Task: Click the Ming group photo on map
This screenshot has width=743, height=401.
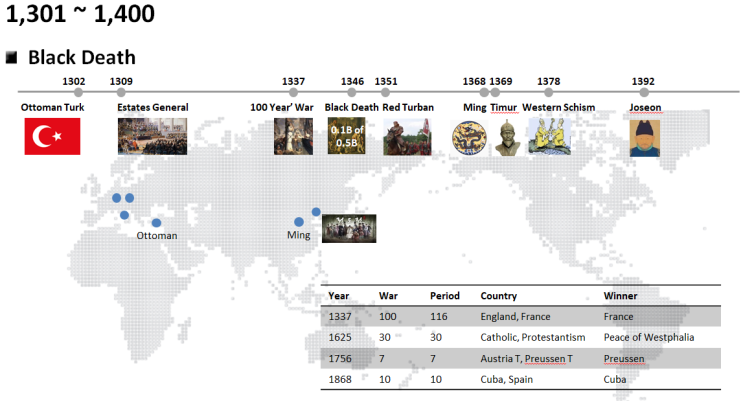Action: click(x=349, y=228)
